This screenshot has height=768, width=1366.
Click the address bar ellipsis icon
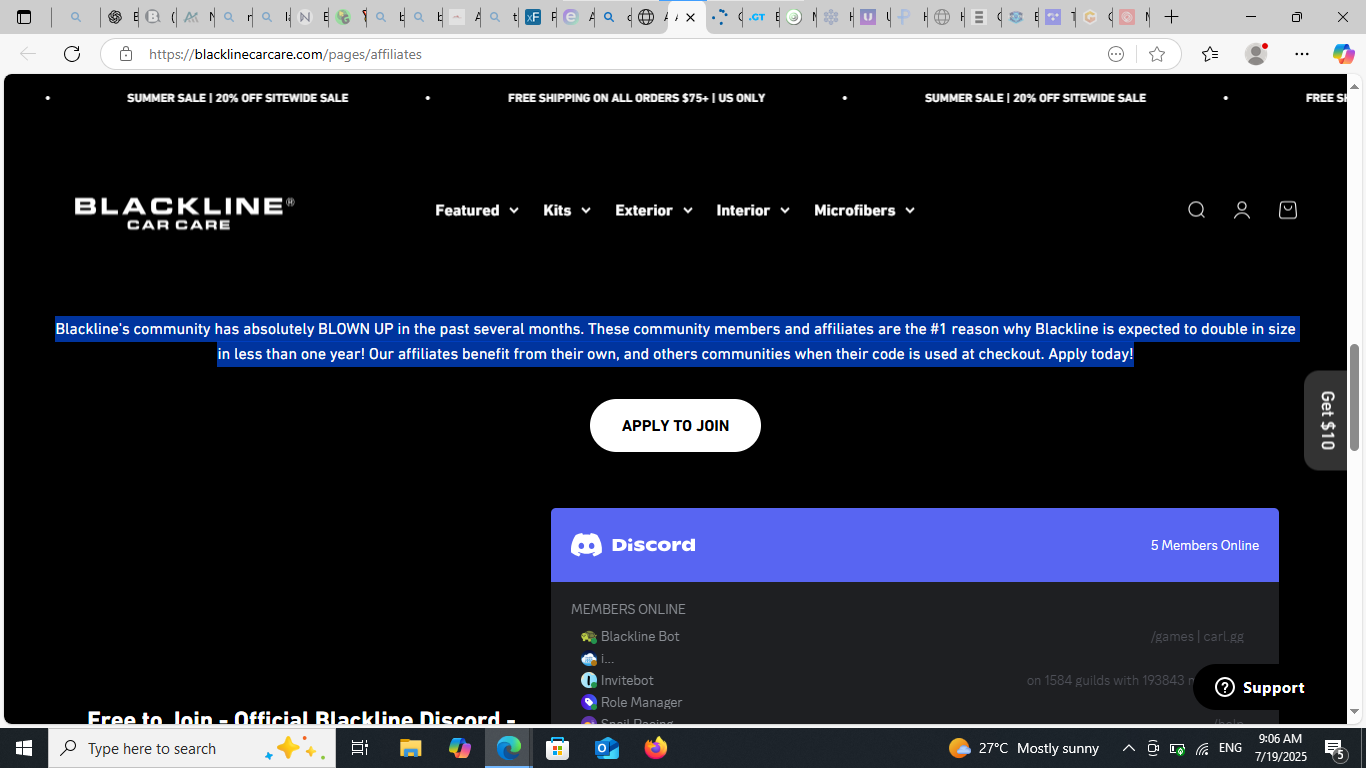point(1116,54)
